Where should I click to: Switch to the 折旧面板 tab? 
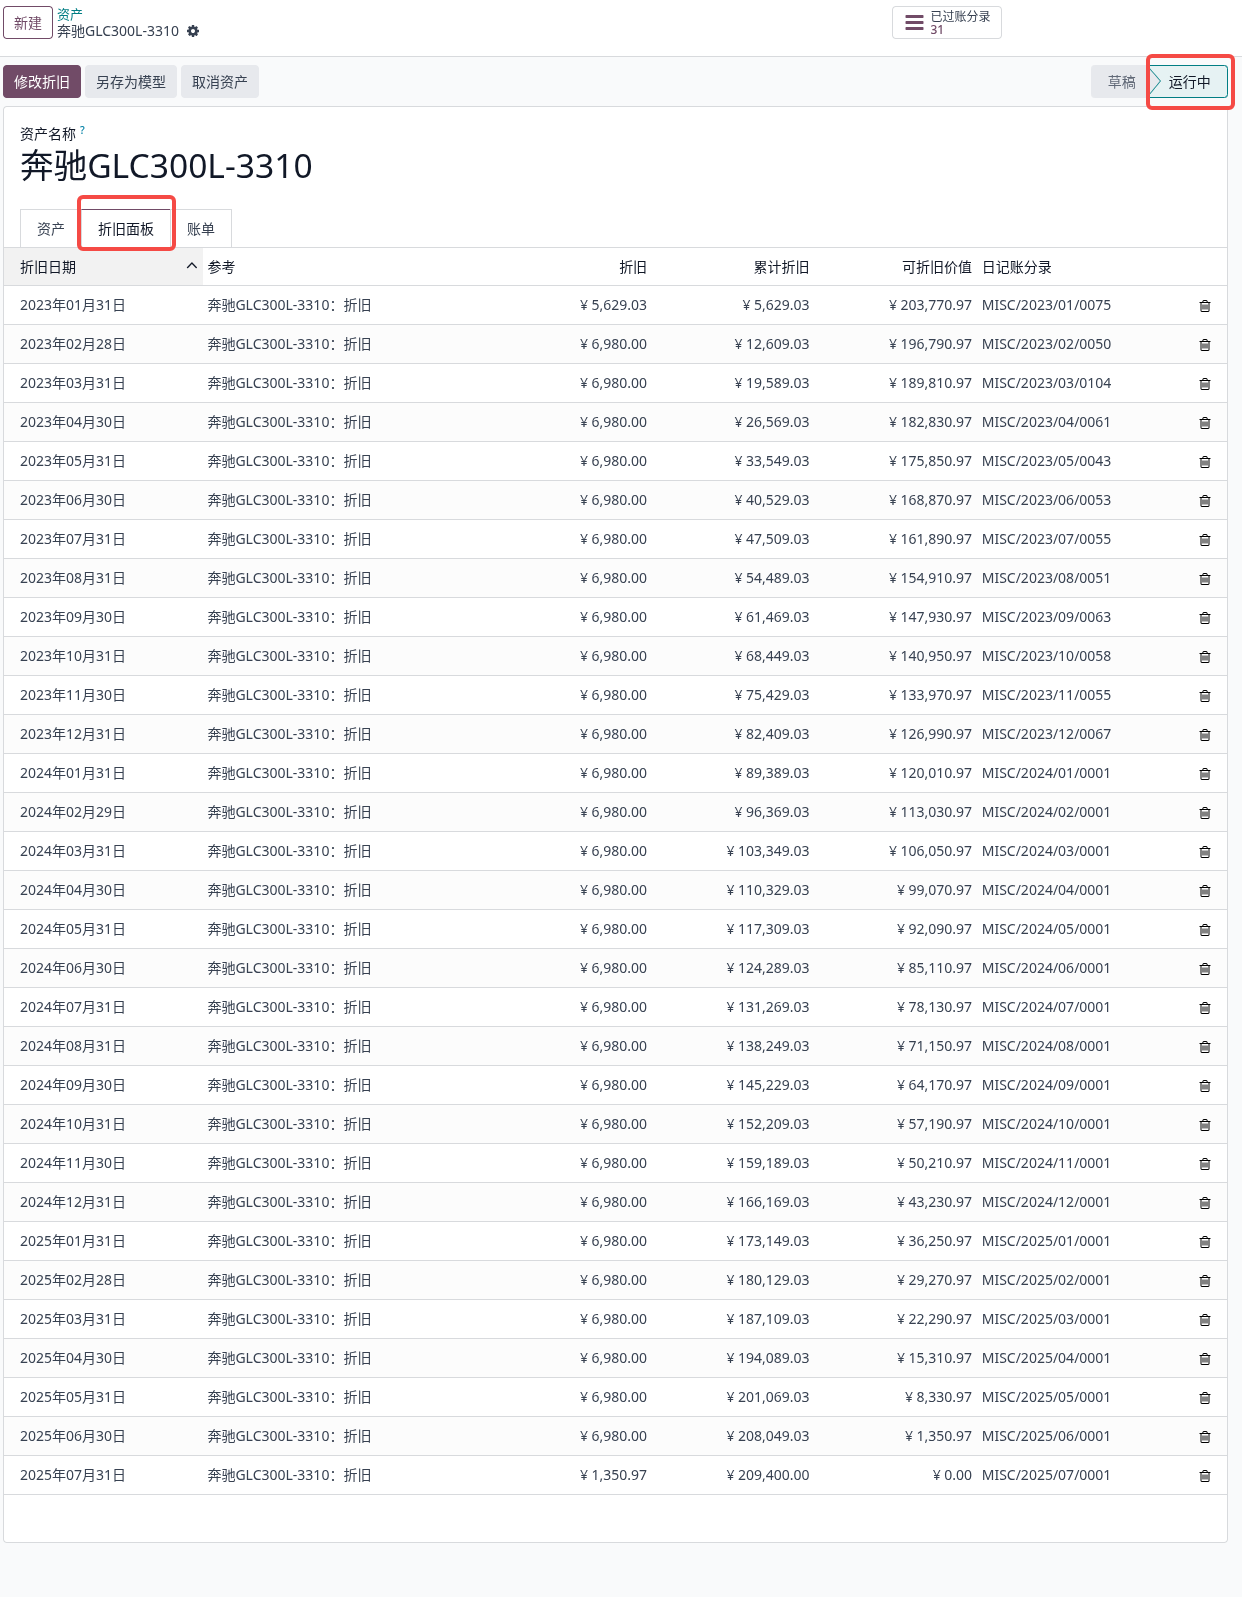point(126,229)
